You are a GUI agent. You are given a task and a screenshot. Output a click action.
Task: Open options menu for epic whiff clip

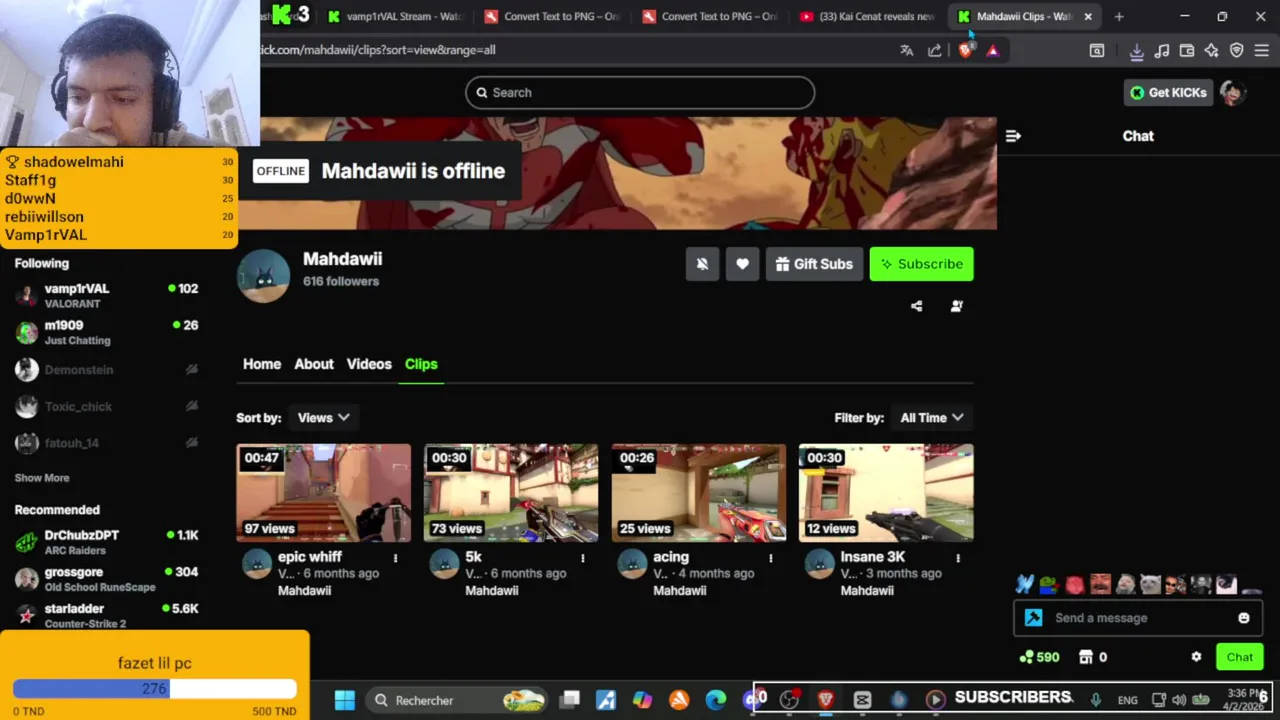pyautogui.click(x=396, y=558)
